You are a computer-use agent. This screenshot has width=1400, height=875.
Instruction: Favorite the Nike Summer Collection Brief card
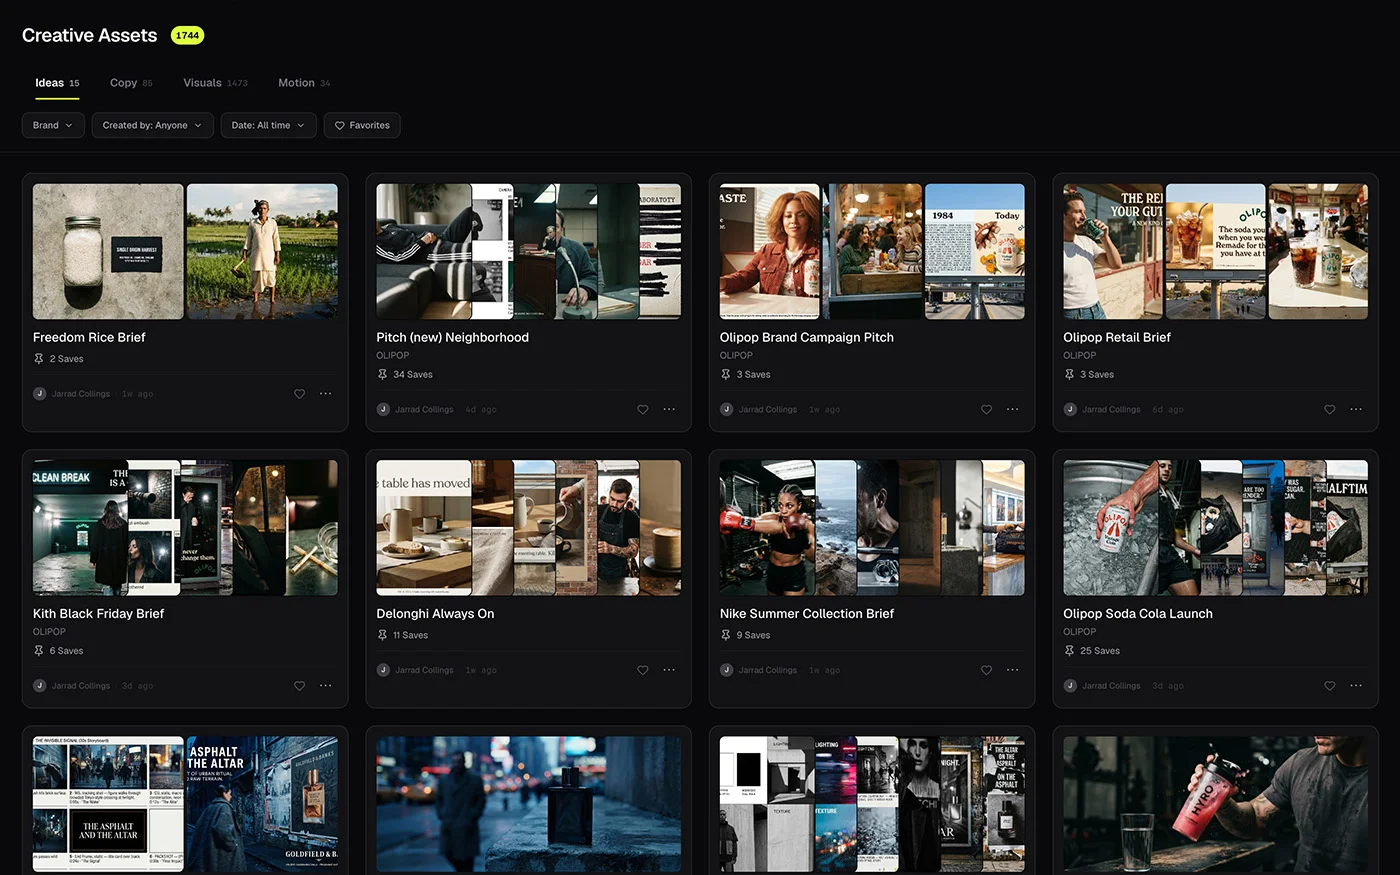[986, 670]
